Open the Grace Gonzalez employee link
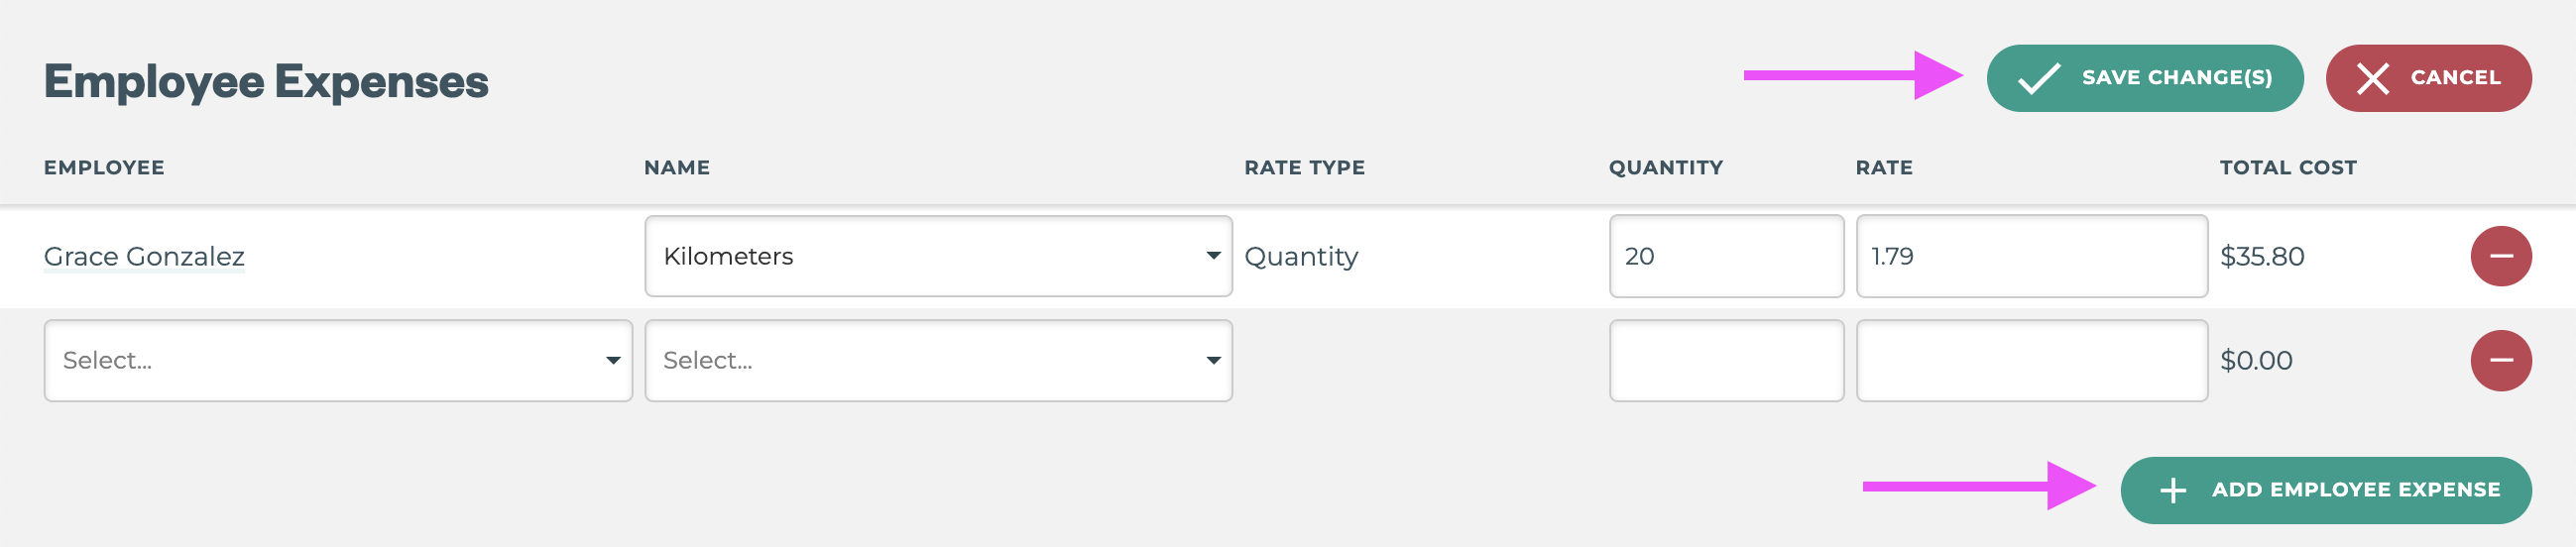The height and width of the screenshot is (547, 2576). coord(144,256)
